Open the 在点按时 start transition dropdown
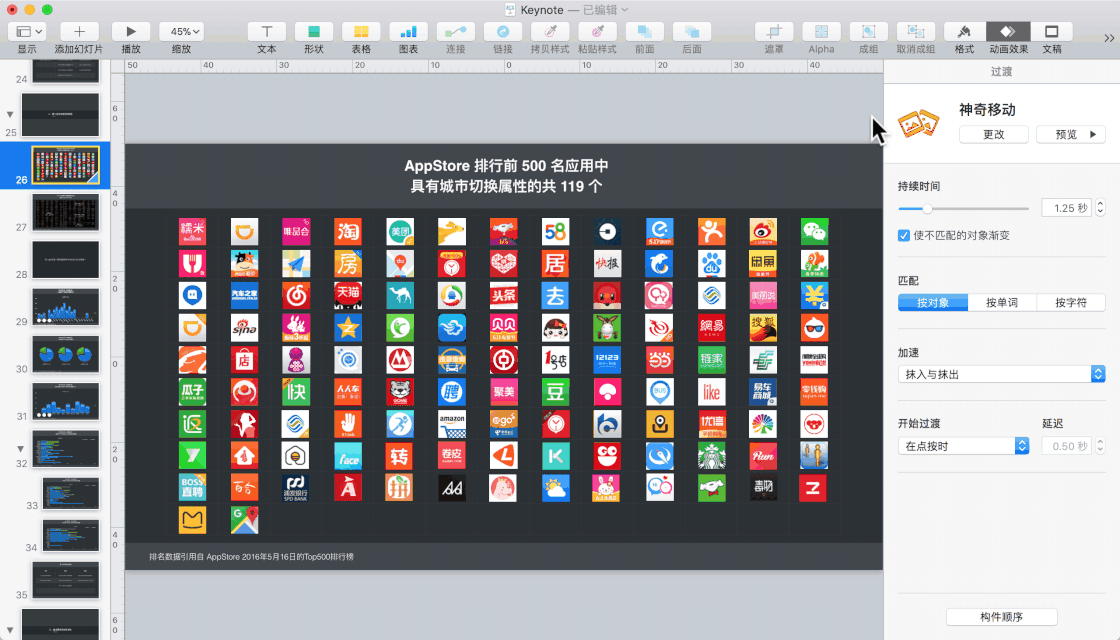The height and width of the screenshot is (640, 1120). (963, 446)
